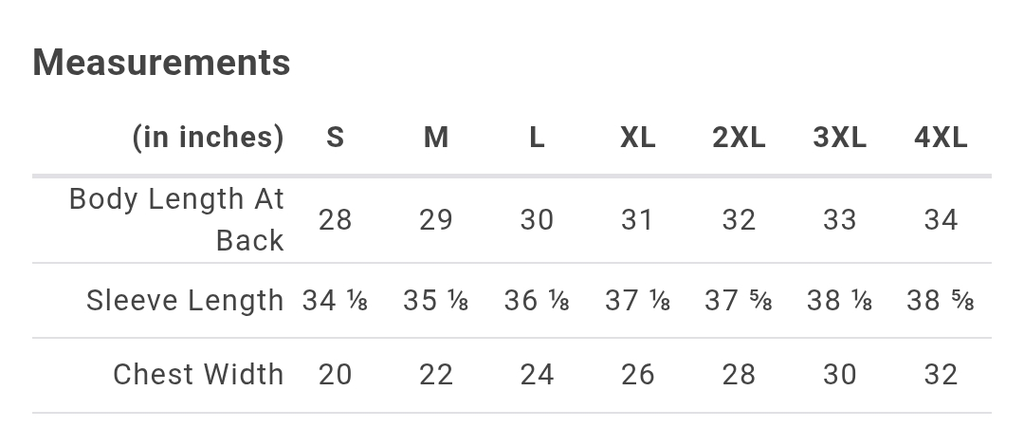Select the L size column header

coord(537,138)
